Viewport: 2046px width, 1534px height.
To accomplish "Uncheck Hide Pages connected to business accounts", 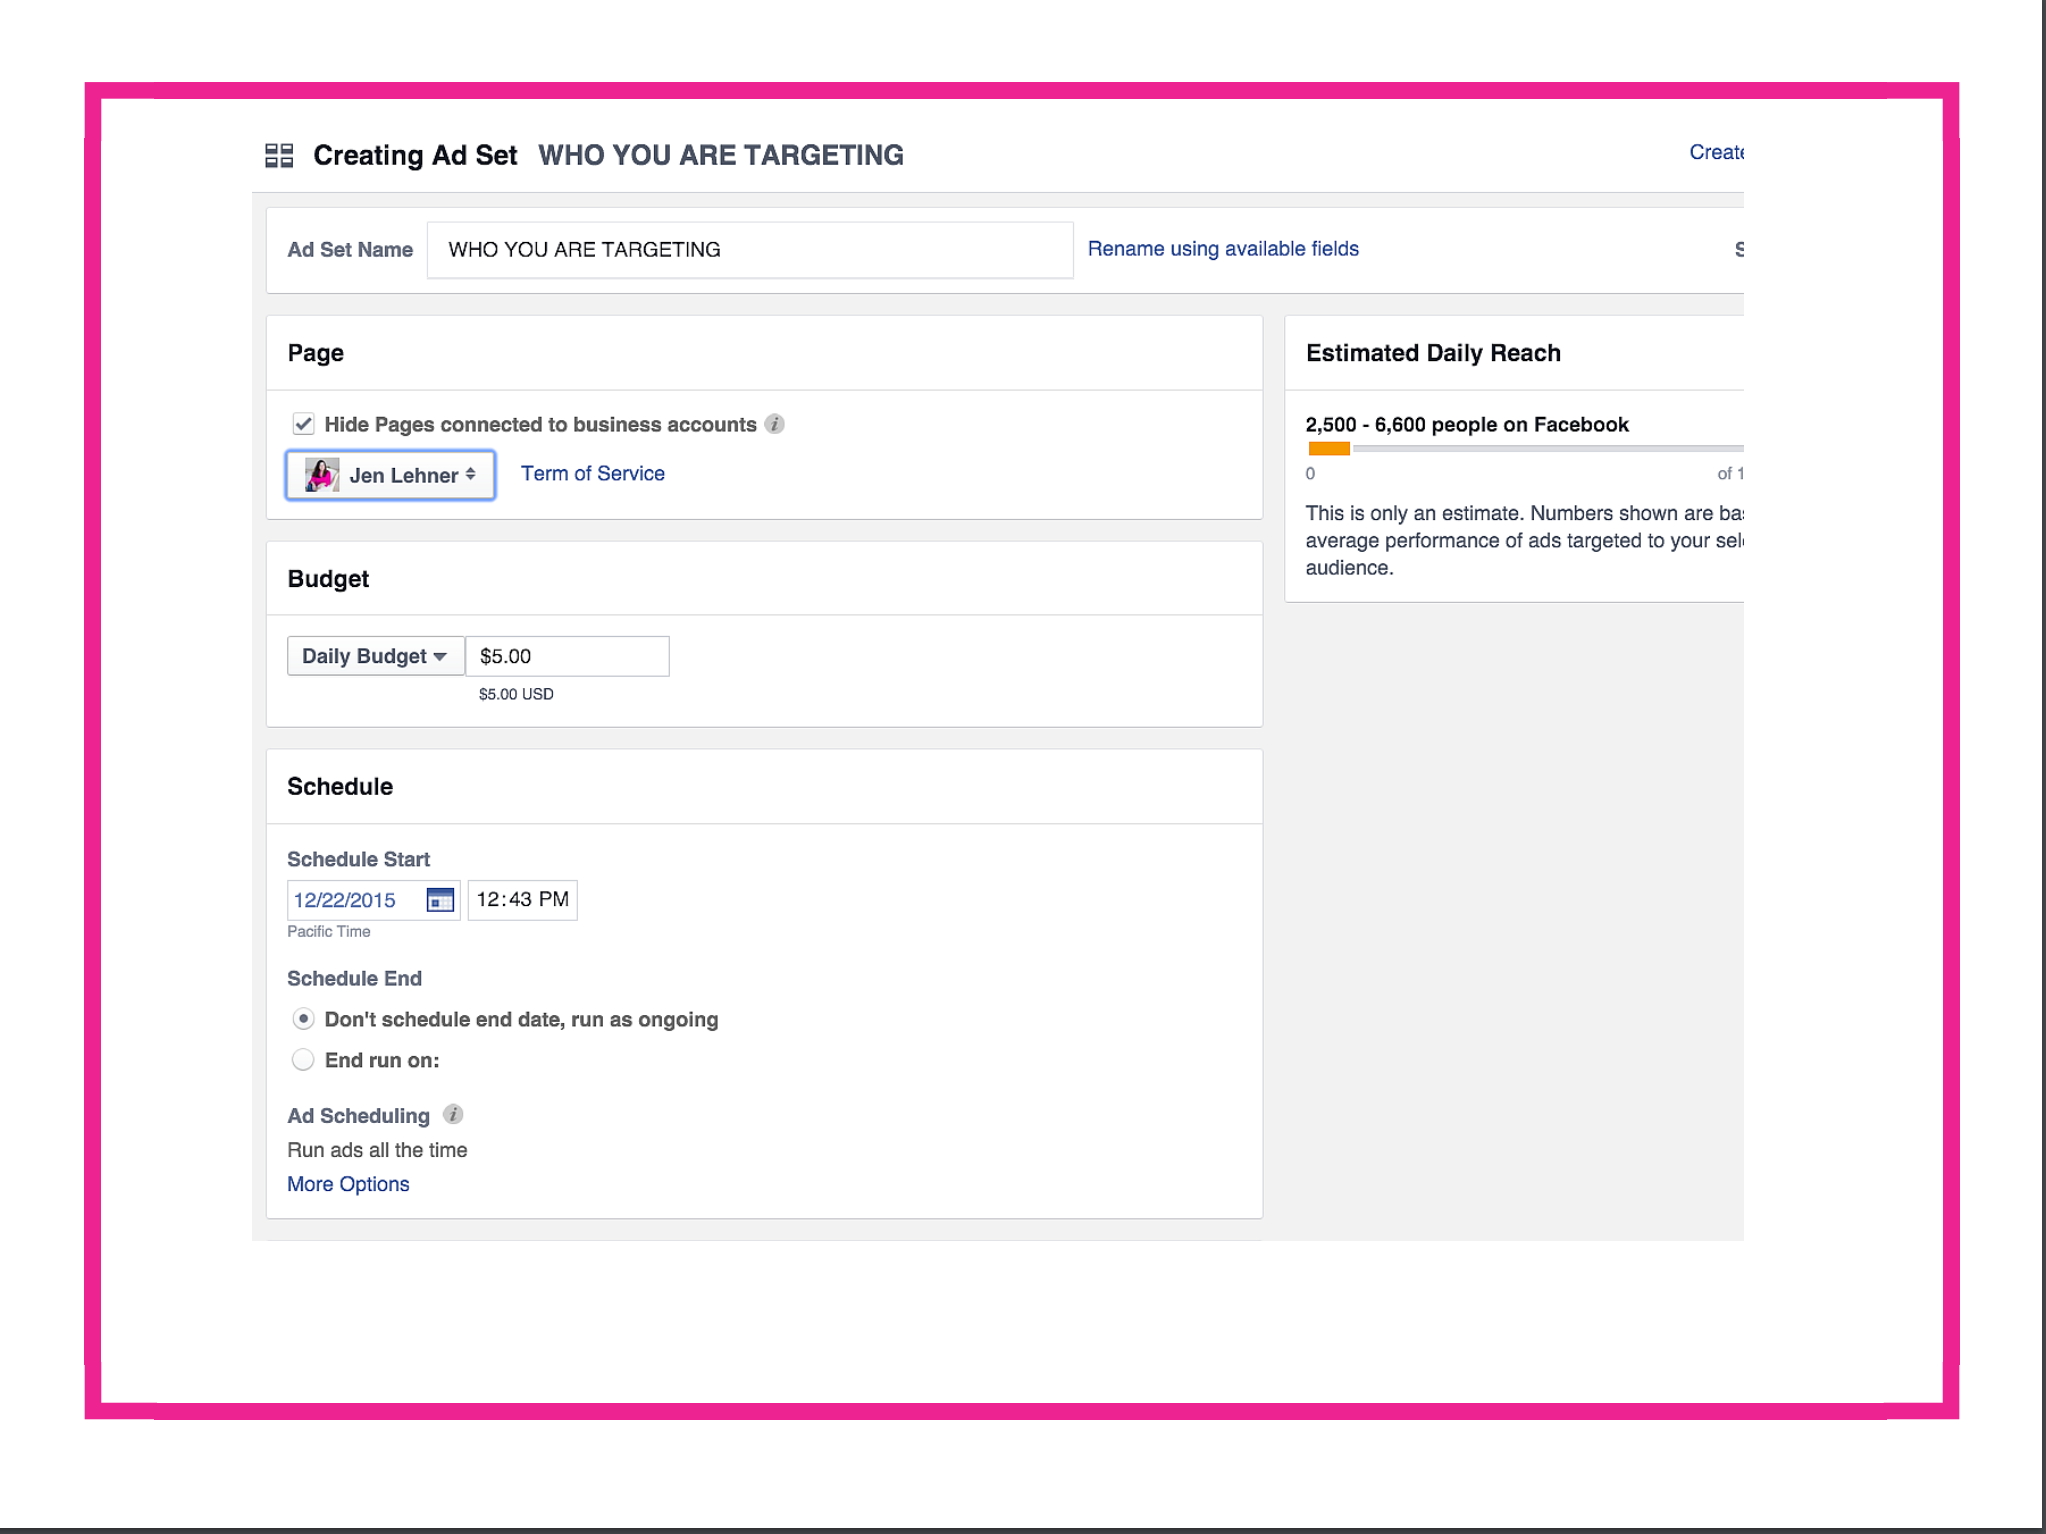I will click(303, 423).
